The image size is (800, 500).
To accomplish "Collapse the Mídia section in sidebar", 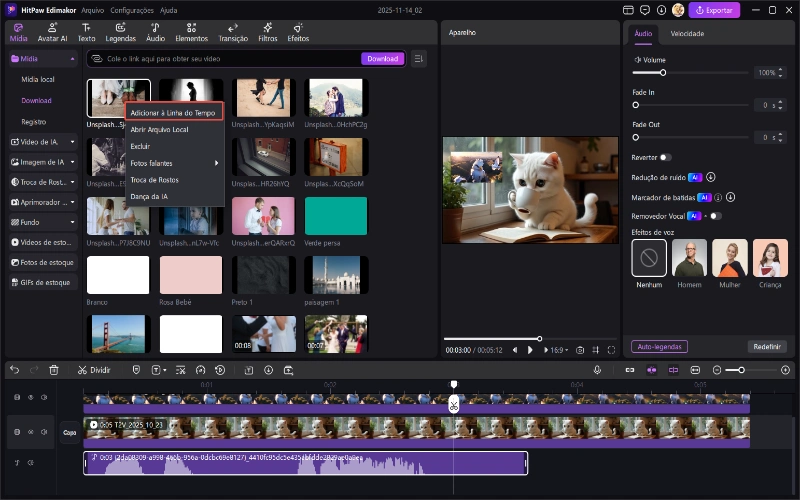I will [72, 59].
